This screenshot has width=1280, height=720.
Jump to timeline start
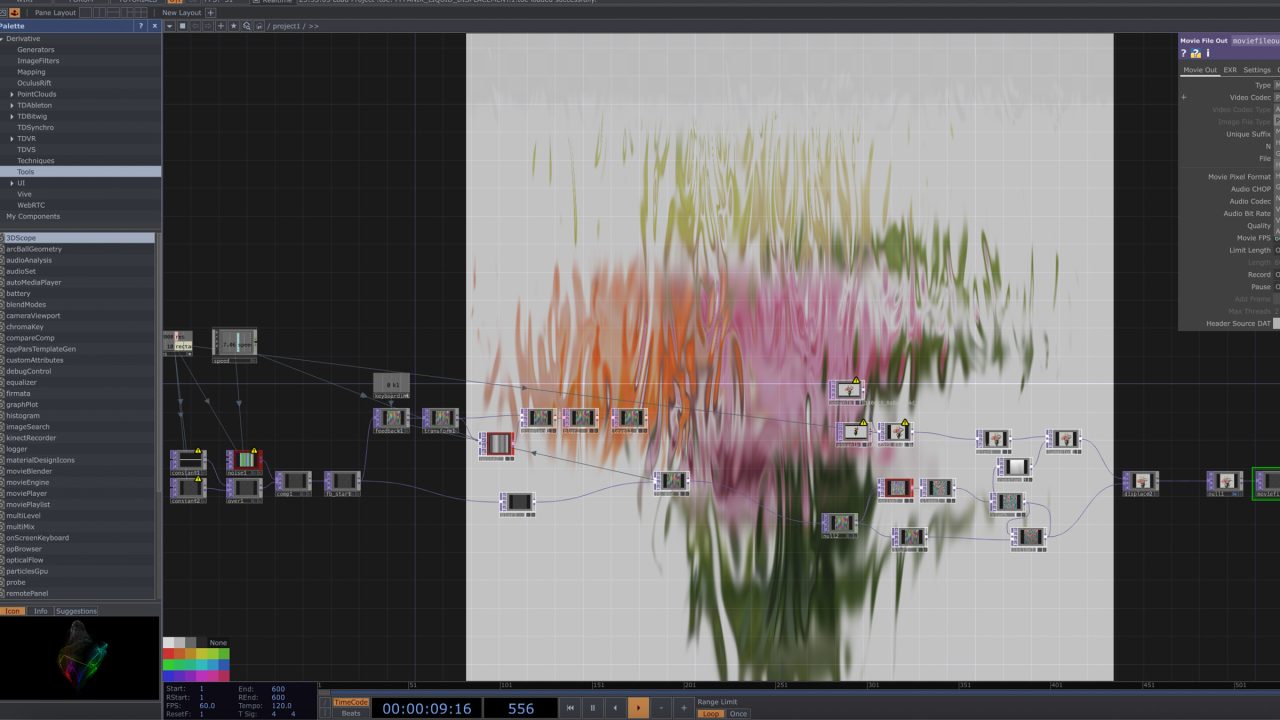coord(570,708)
